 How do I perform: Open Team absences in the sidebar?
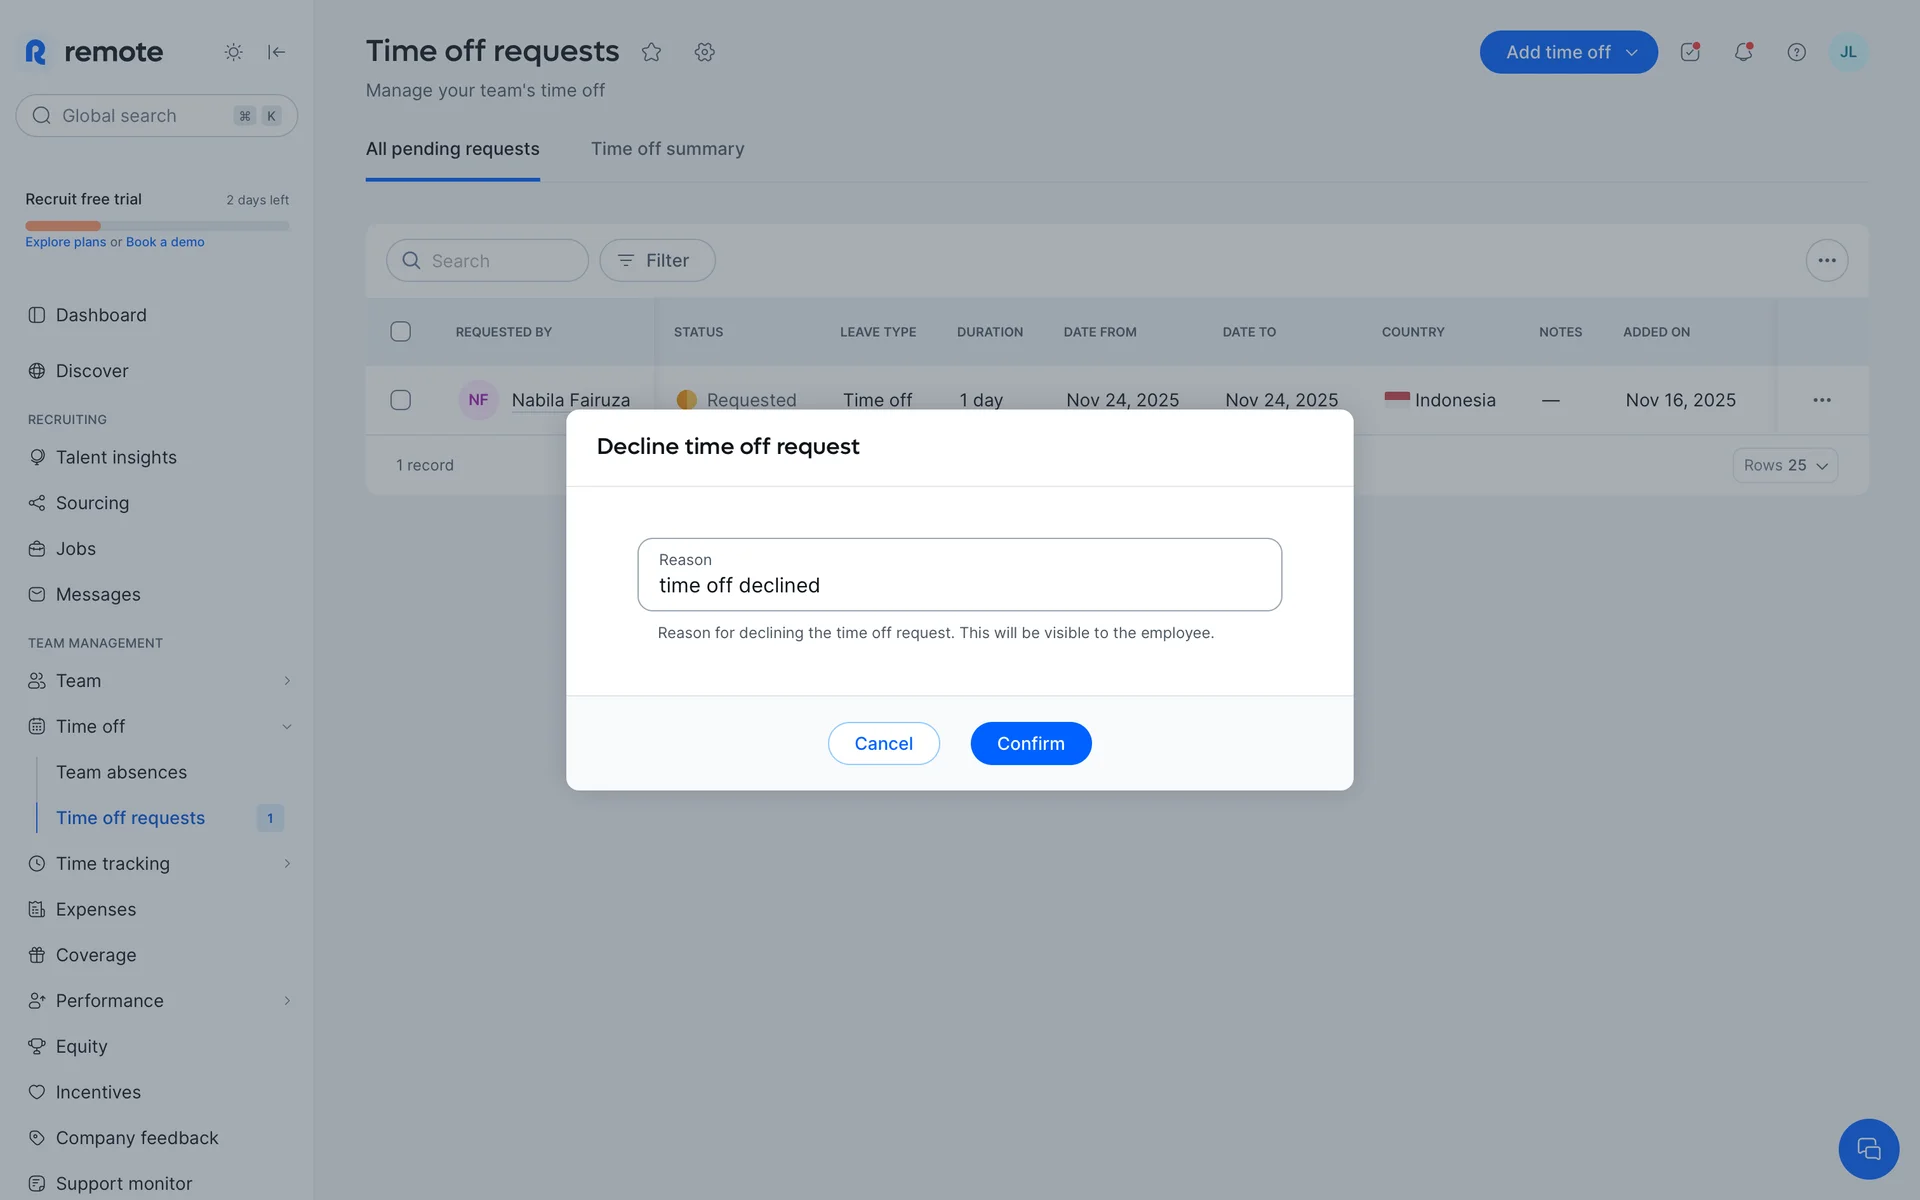tap(121, 772)
